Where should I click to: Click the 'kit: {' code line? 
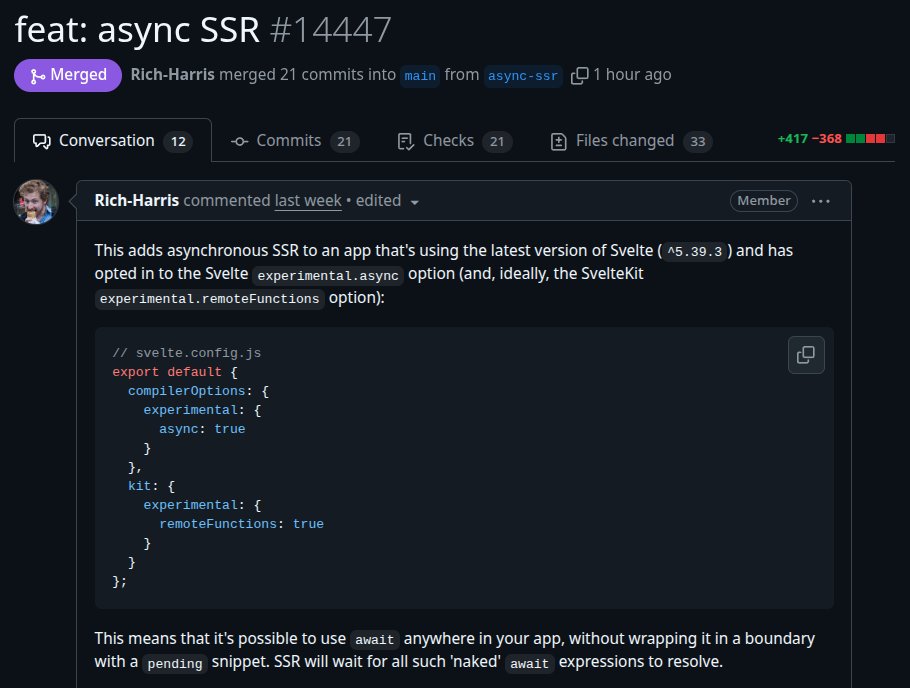(x=151, y=485)
